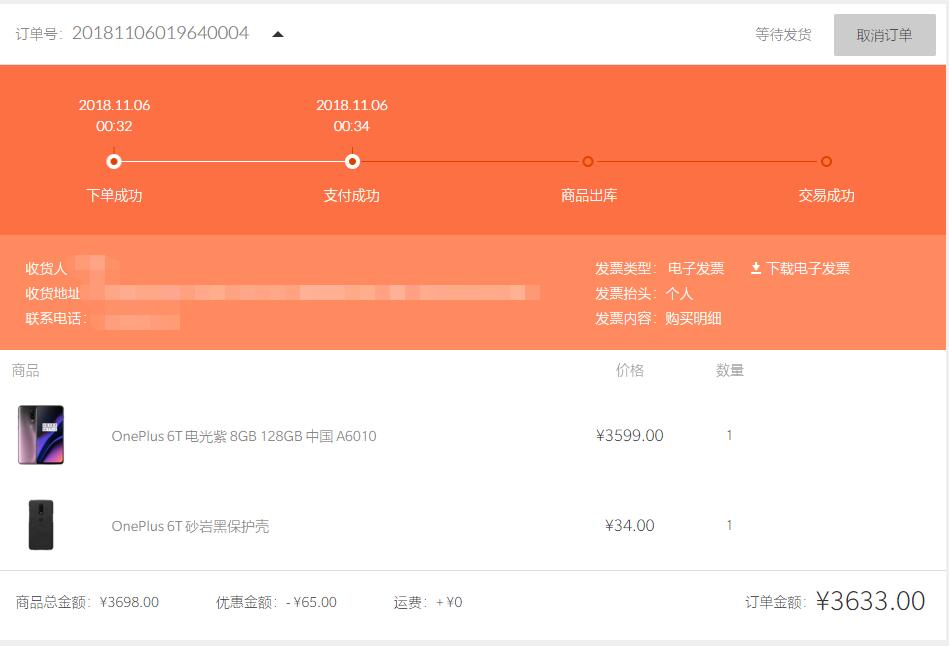This screenshot has height=646, width=949.
Task: Click the 价格 column header
Action: (x=629, y=370)
